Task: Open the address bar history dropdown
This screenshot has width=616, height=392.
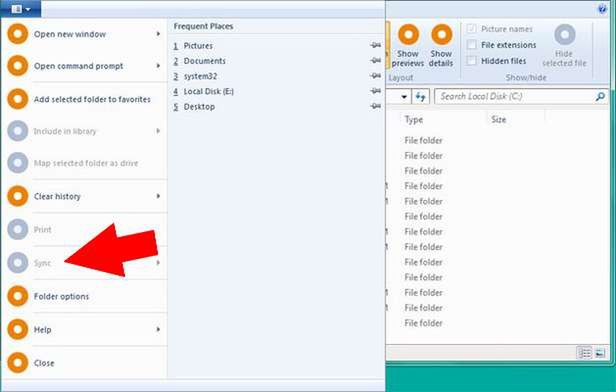Action: pos(403,97)
